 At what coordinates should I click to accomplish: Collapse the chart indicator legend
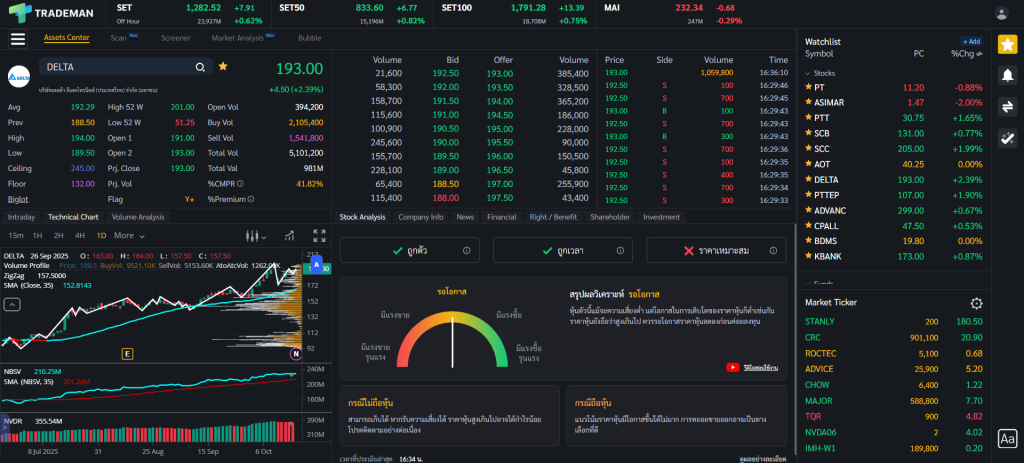(x=12, y=304)
